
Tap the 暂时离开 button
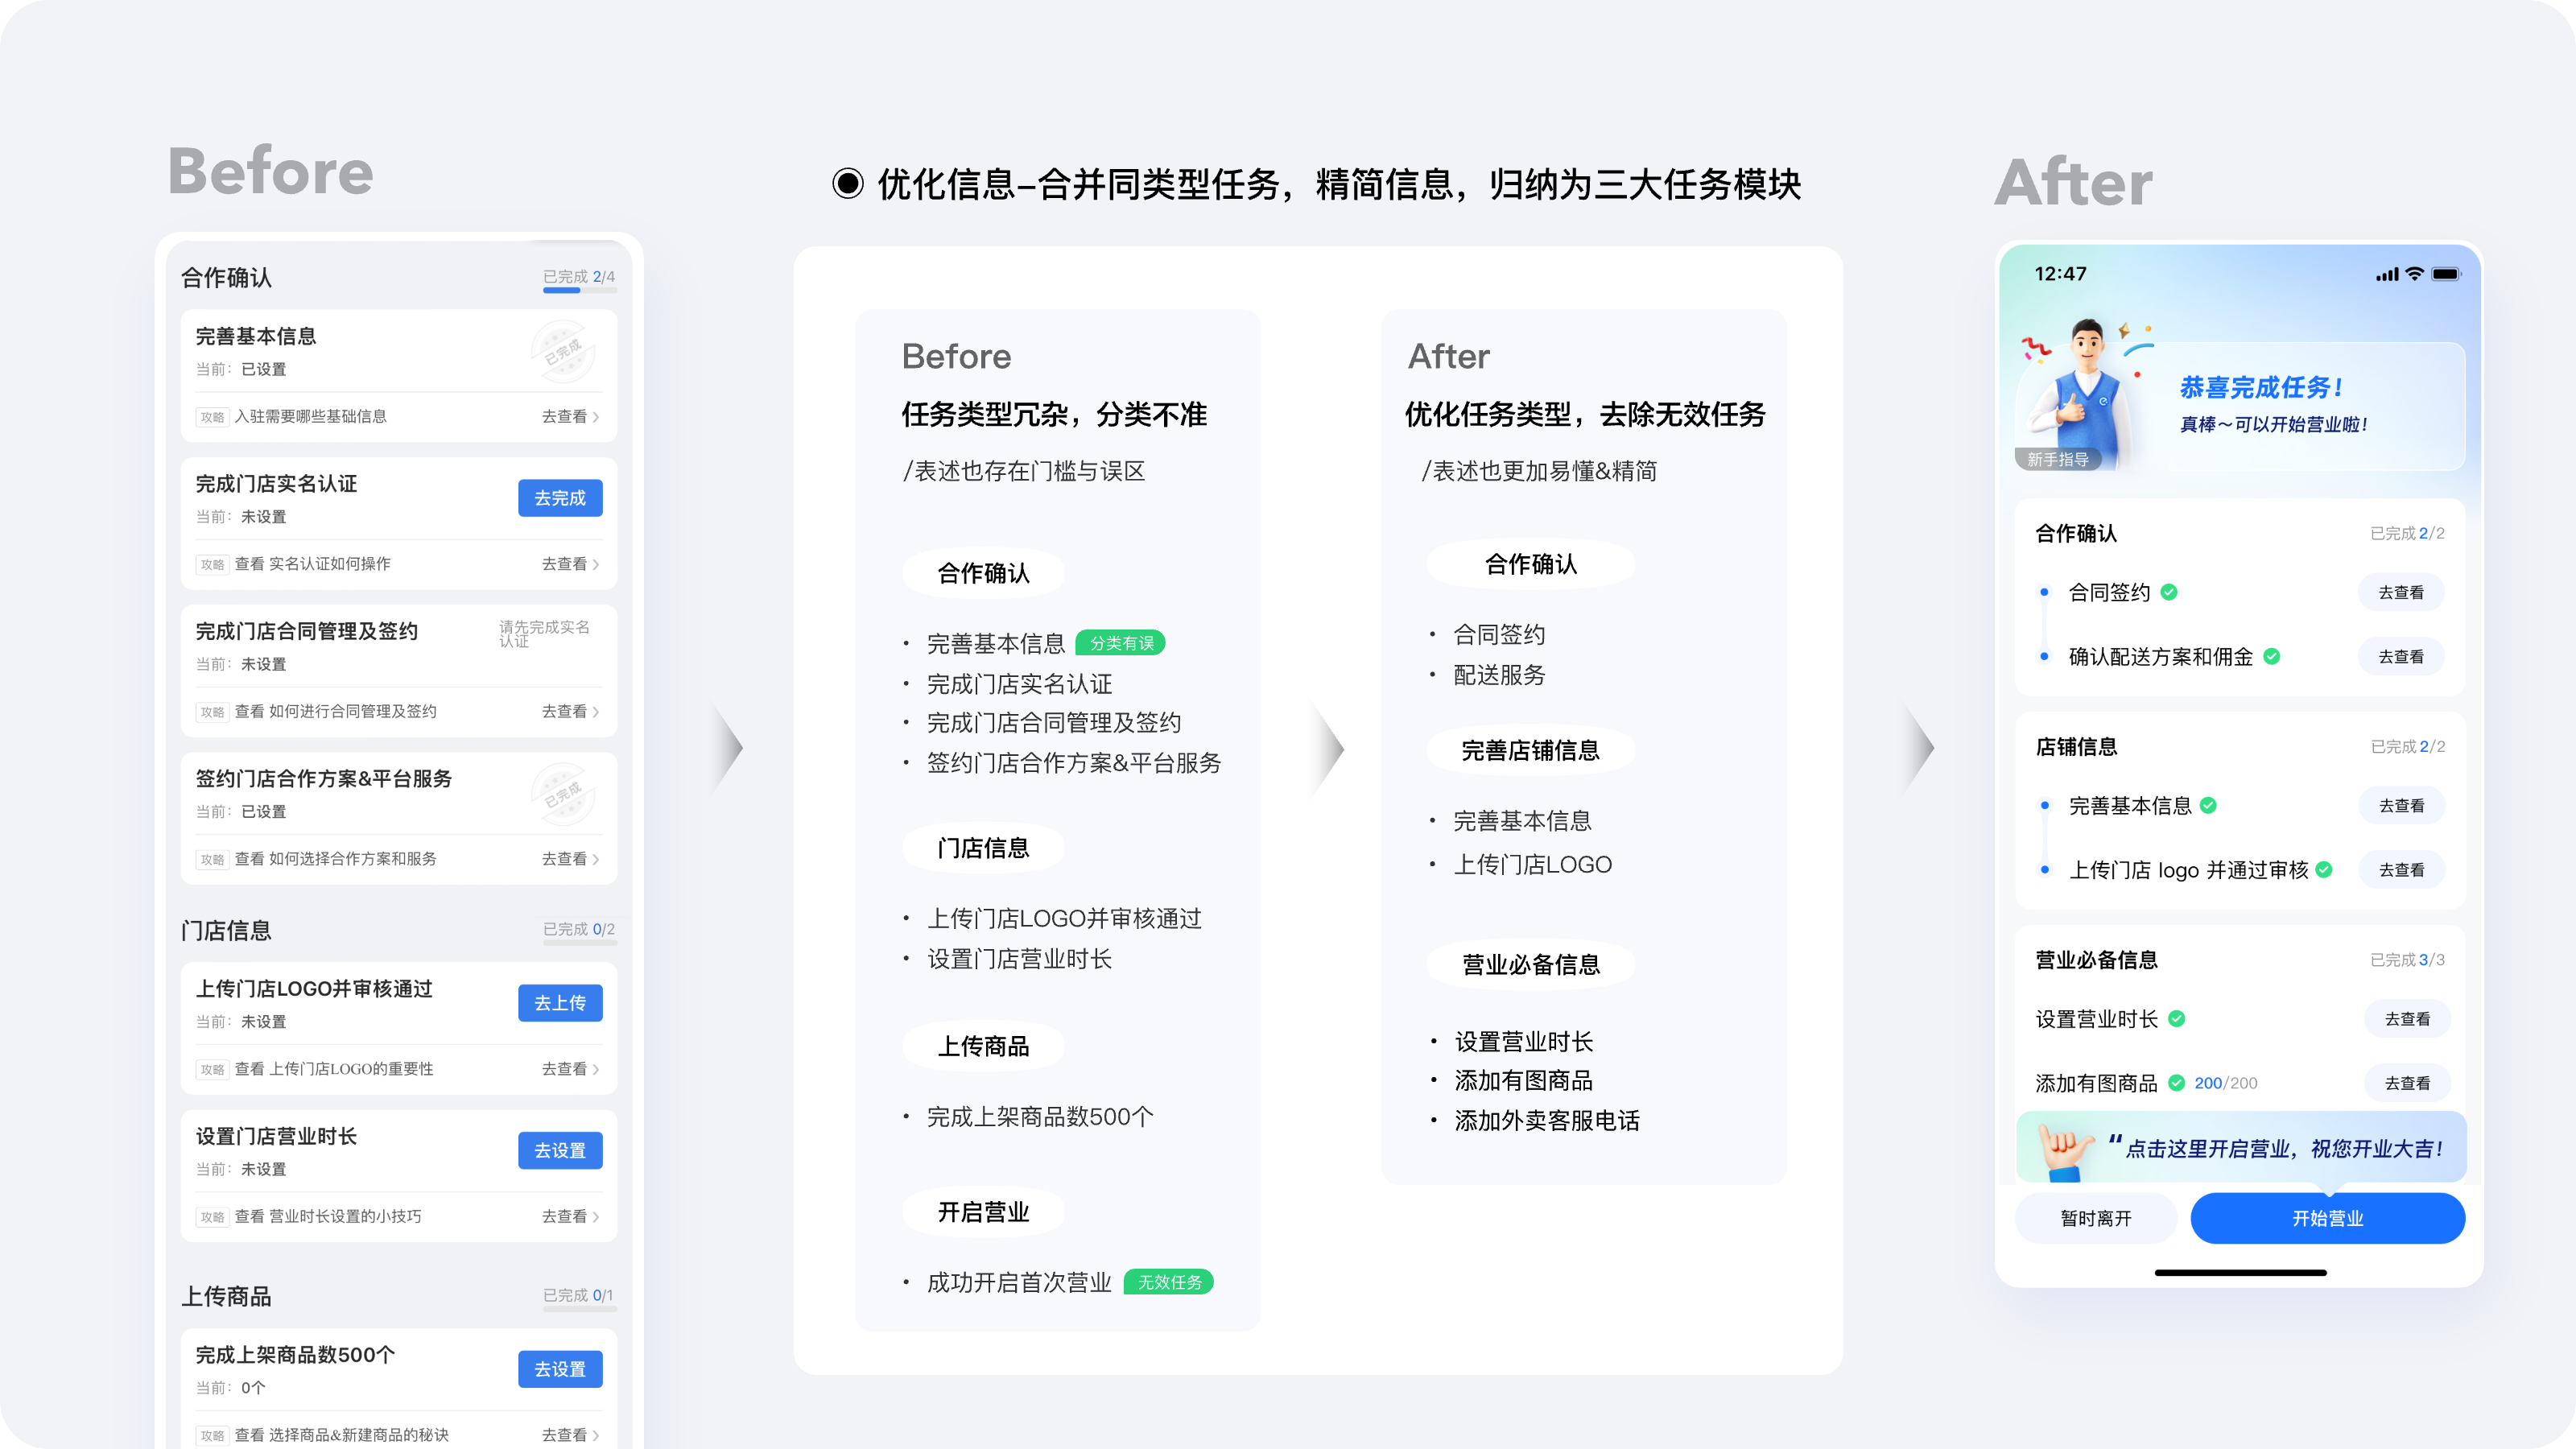[2096, 1218]
